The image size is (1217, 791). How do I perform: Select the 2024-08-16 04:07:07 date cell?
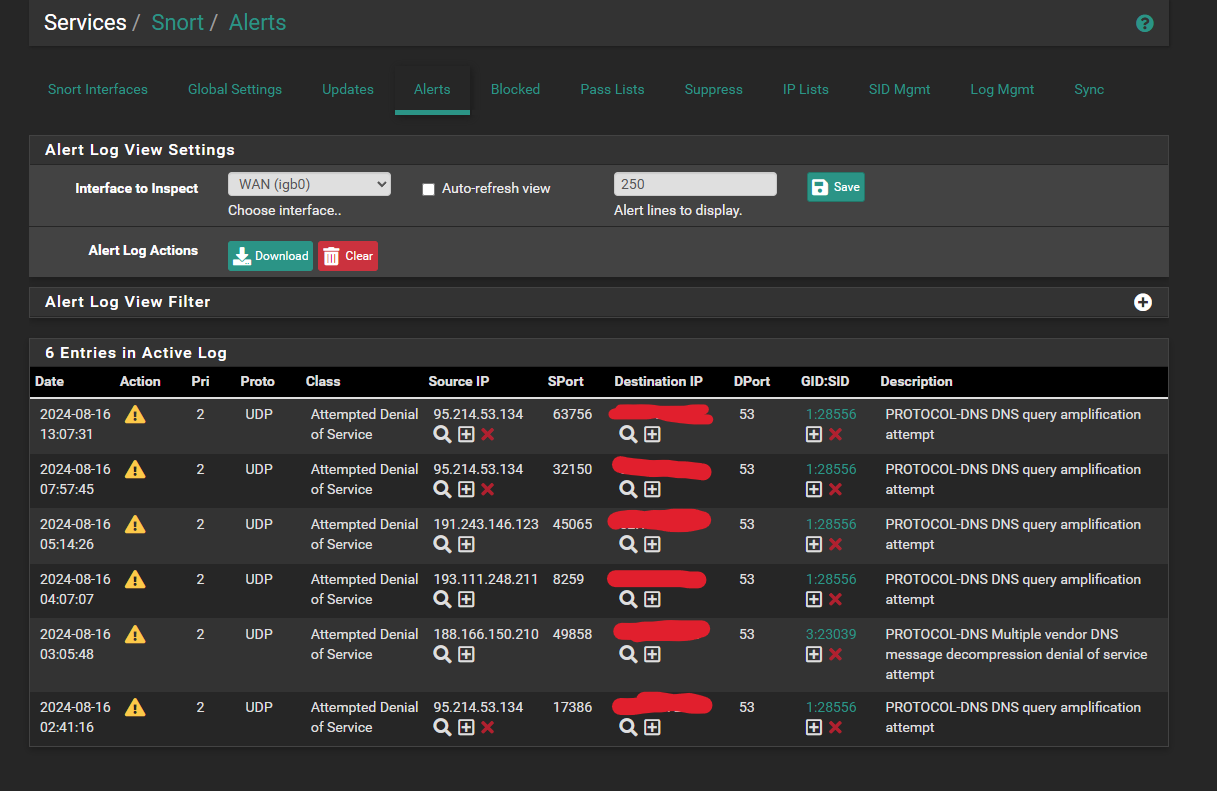[x=76, y=589]
